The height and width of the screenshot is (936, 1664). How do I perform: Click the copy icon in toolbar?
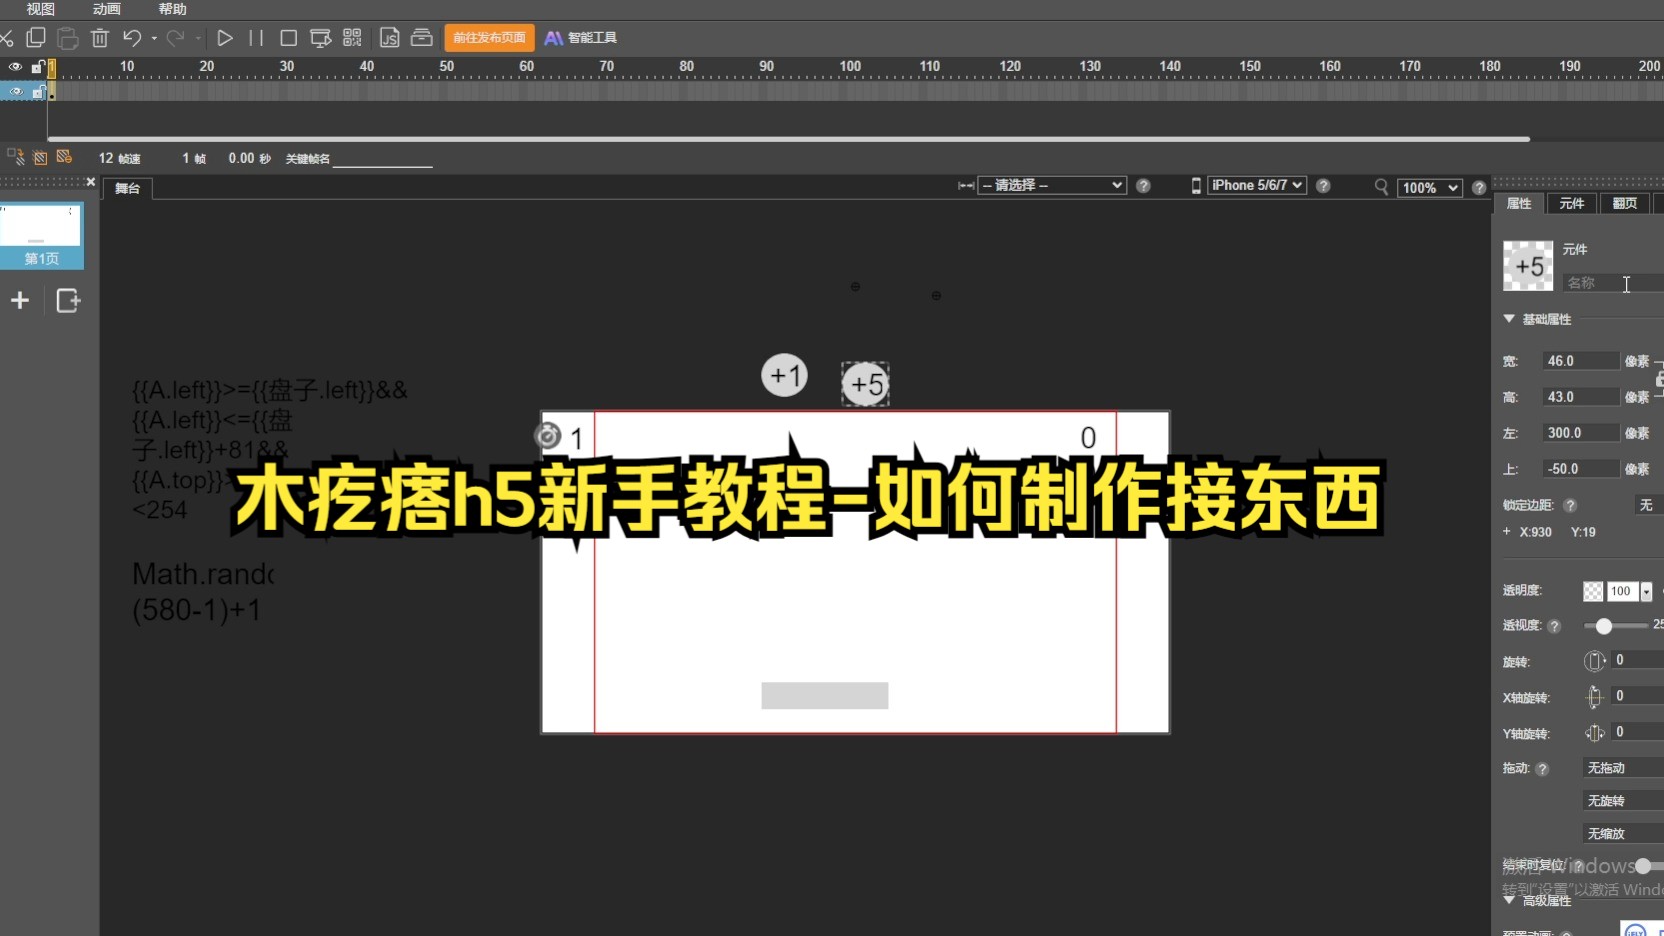pyautogui.click(x=36, y=38)
